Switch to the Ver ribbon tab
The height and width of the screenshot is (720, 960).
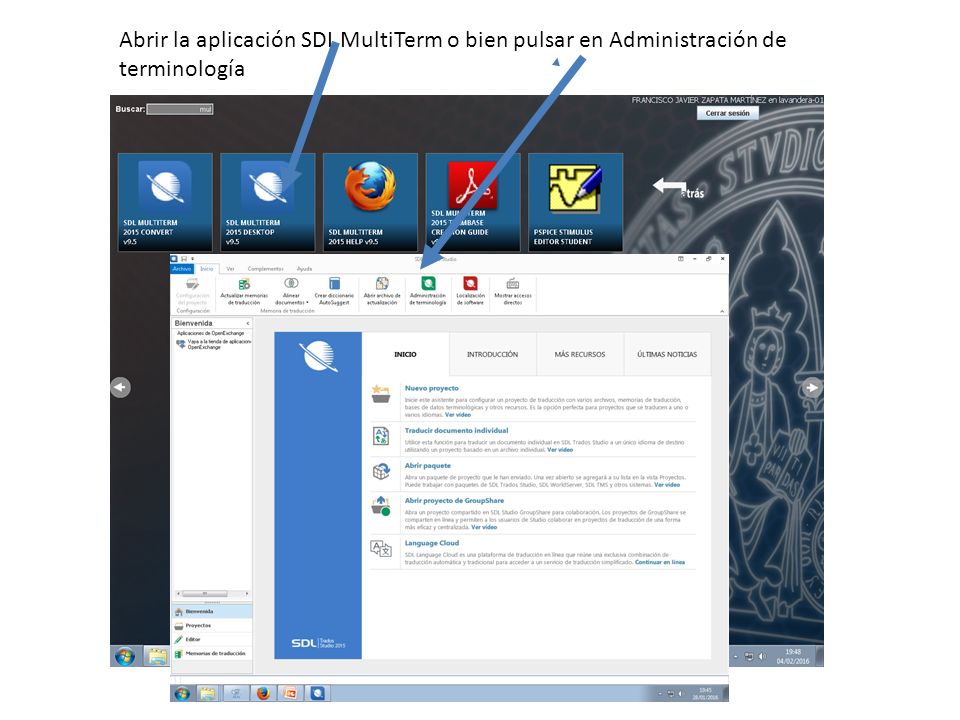click(230, 269)
